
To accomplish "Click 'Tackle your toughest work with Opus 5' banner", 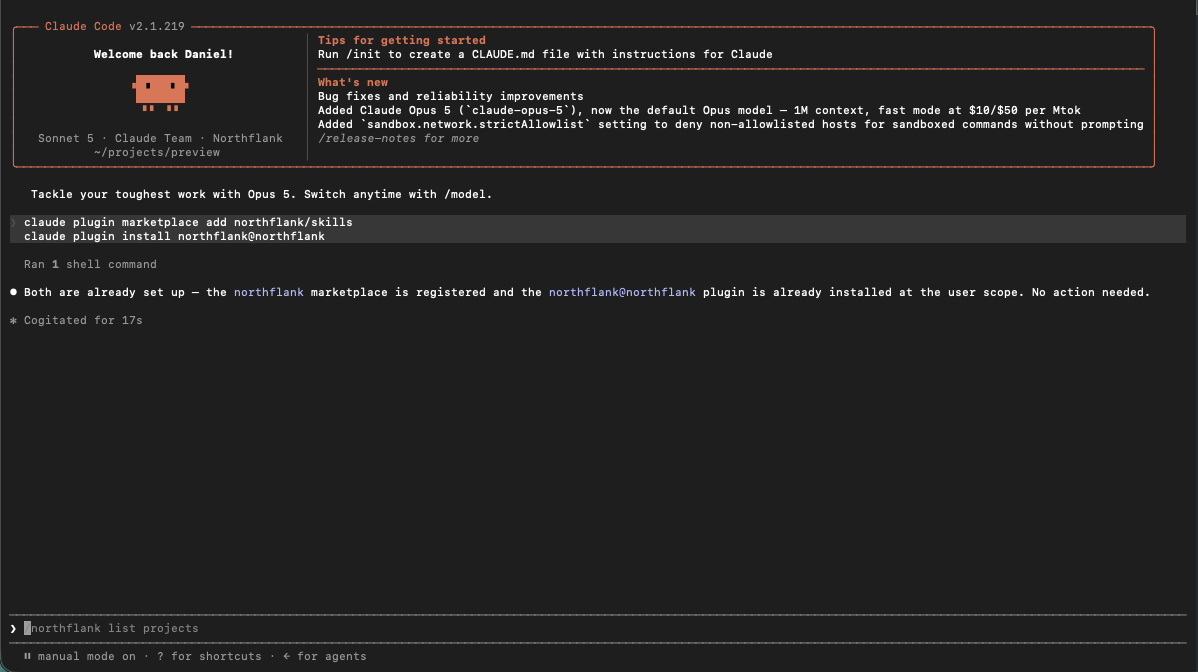I will click(261, 194).
